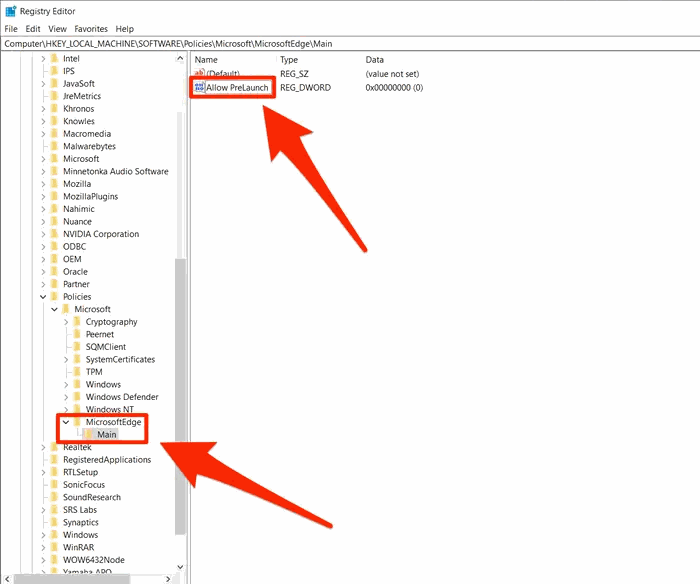Collapse the Policies key
Image resolution: width=700 pixels, height=584 pixels.
43,296
